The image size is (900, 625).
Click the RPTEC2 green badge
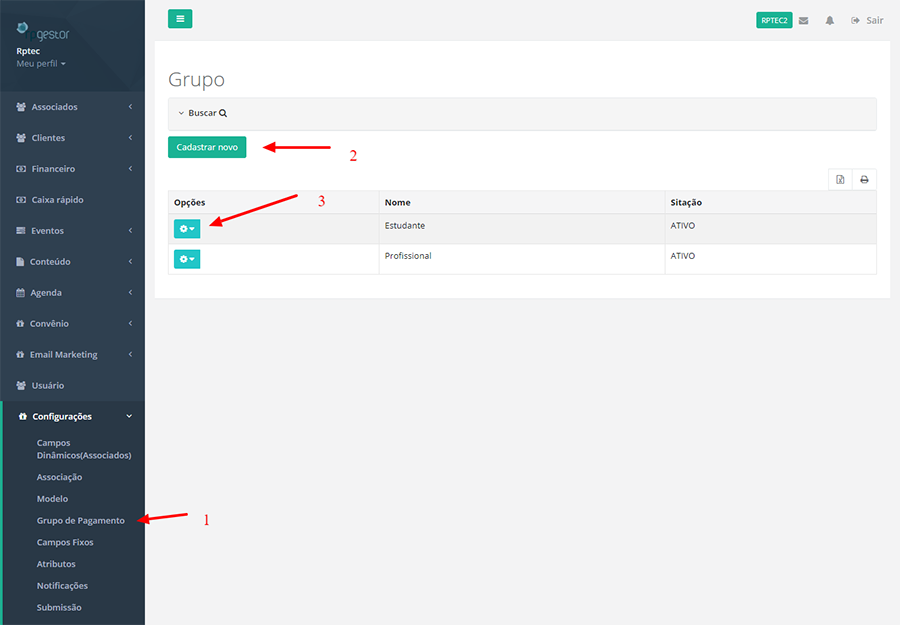point(774,20)
